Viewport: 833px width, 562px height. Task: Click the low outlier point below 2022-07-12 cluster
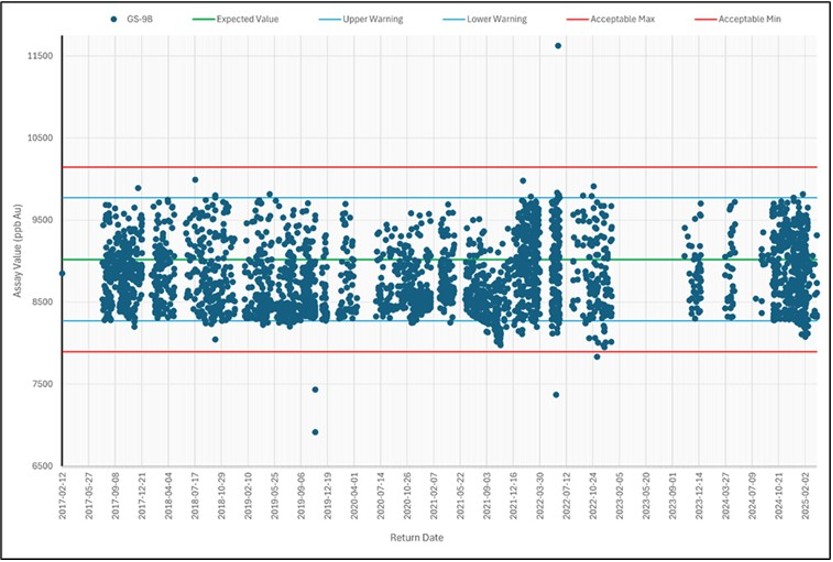tap(556, 394)
